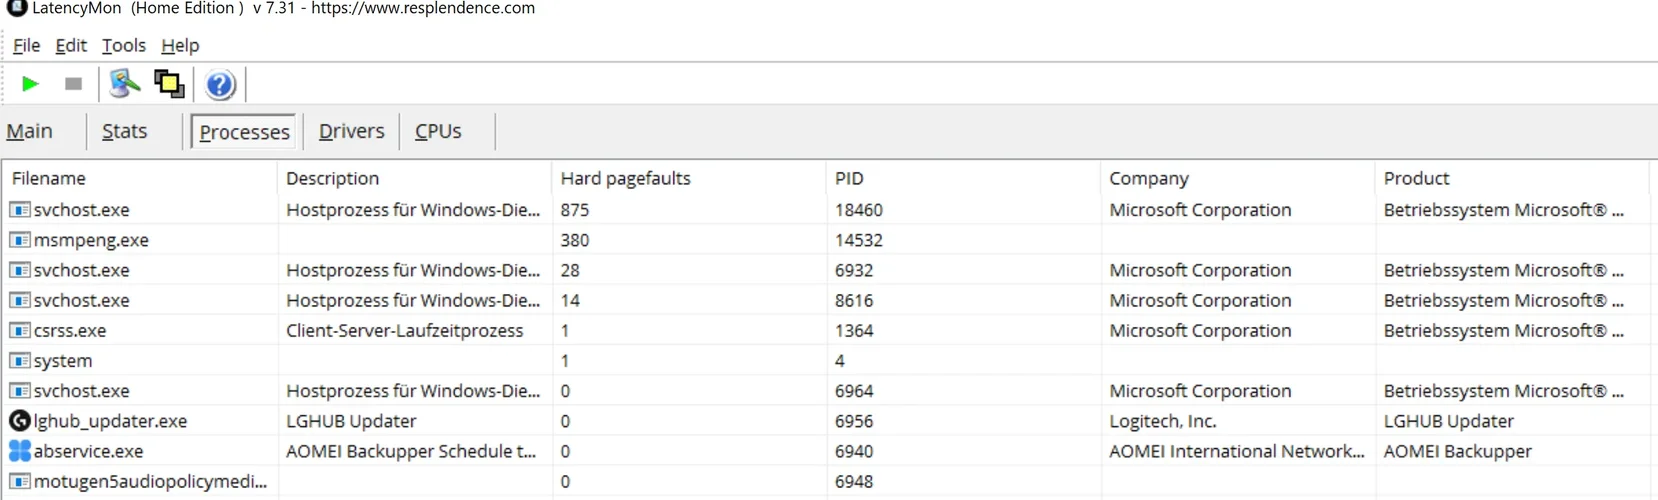Switch to the Stats tab
Viewport: 1658px width, 500px height.
pyautogui.click(x=124, y=131)
